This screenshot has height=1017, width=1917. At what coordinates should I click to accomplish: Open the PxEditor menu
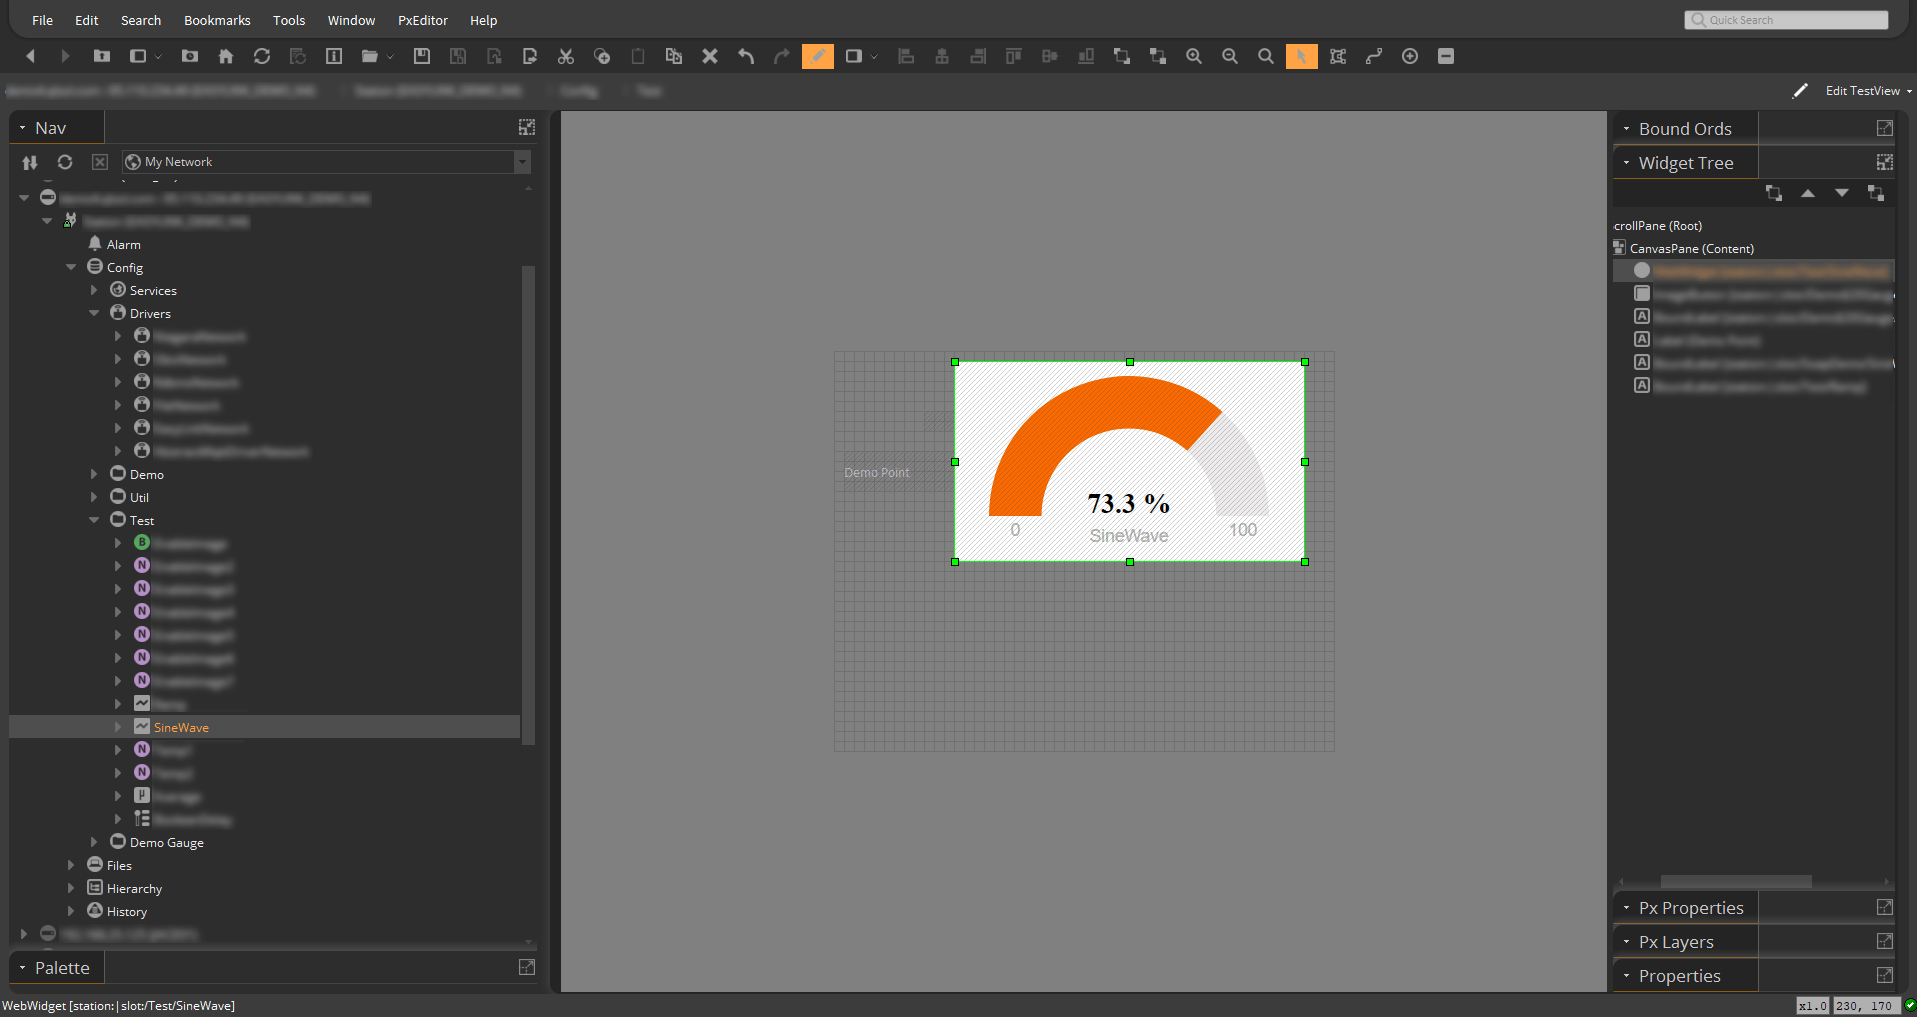pyautogui.click(x=423, y=20)
